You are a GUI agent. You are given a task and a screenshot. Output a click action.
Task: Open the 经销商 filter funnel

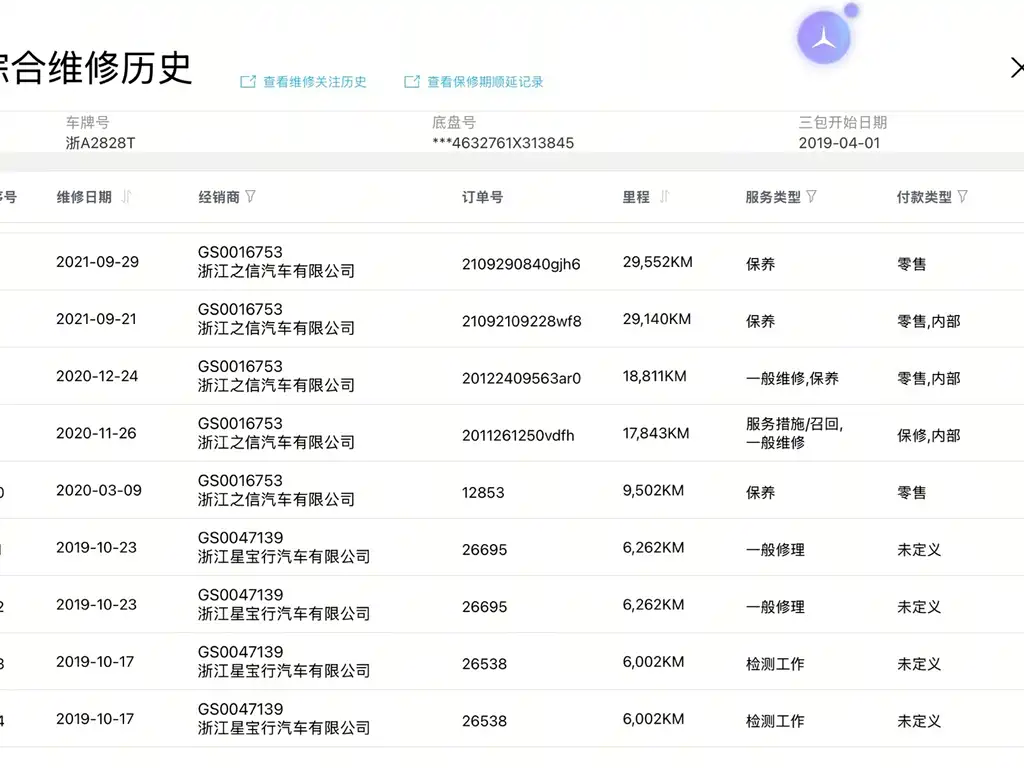click(251, 197)
